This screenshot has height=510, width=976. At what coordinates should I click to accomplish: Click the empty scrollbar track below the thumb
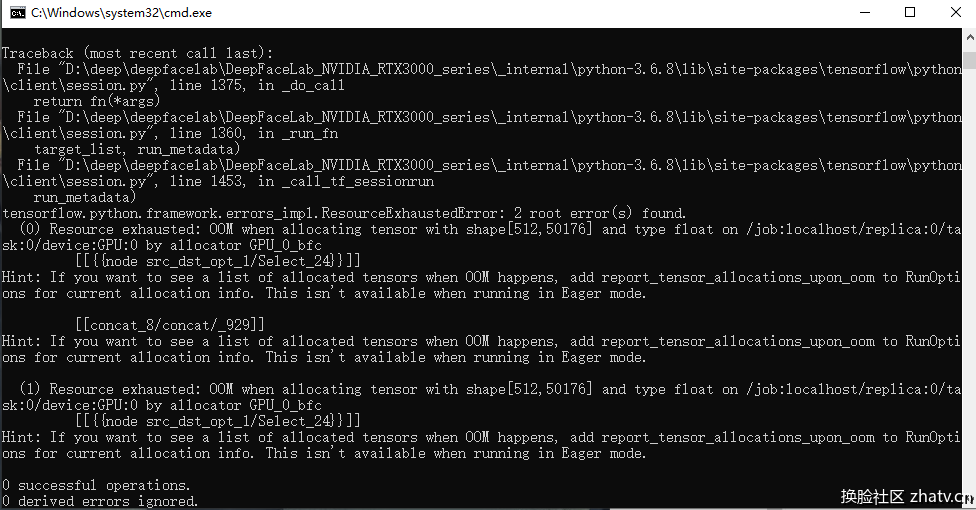pyautogui.click(x=970, y=280)
